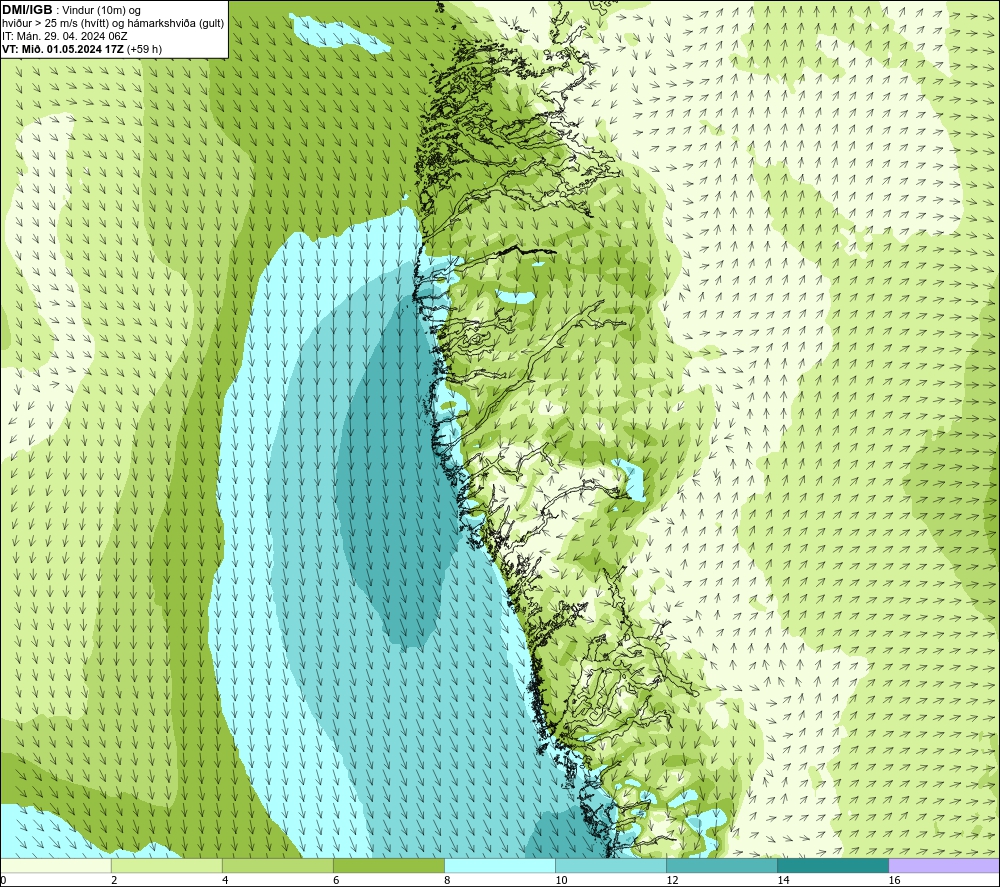Click the colorbar tick label '16'
The width and height of the screenshot is (1000, 887).
point(893,880)
